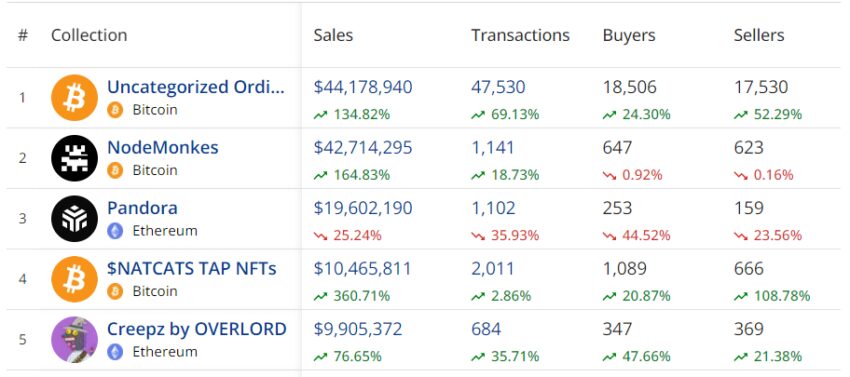850x377 pixels.
Task: Sort table by Buyers column header
Action: point(629,35)
